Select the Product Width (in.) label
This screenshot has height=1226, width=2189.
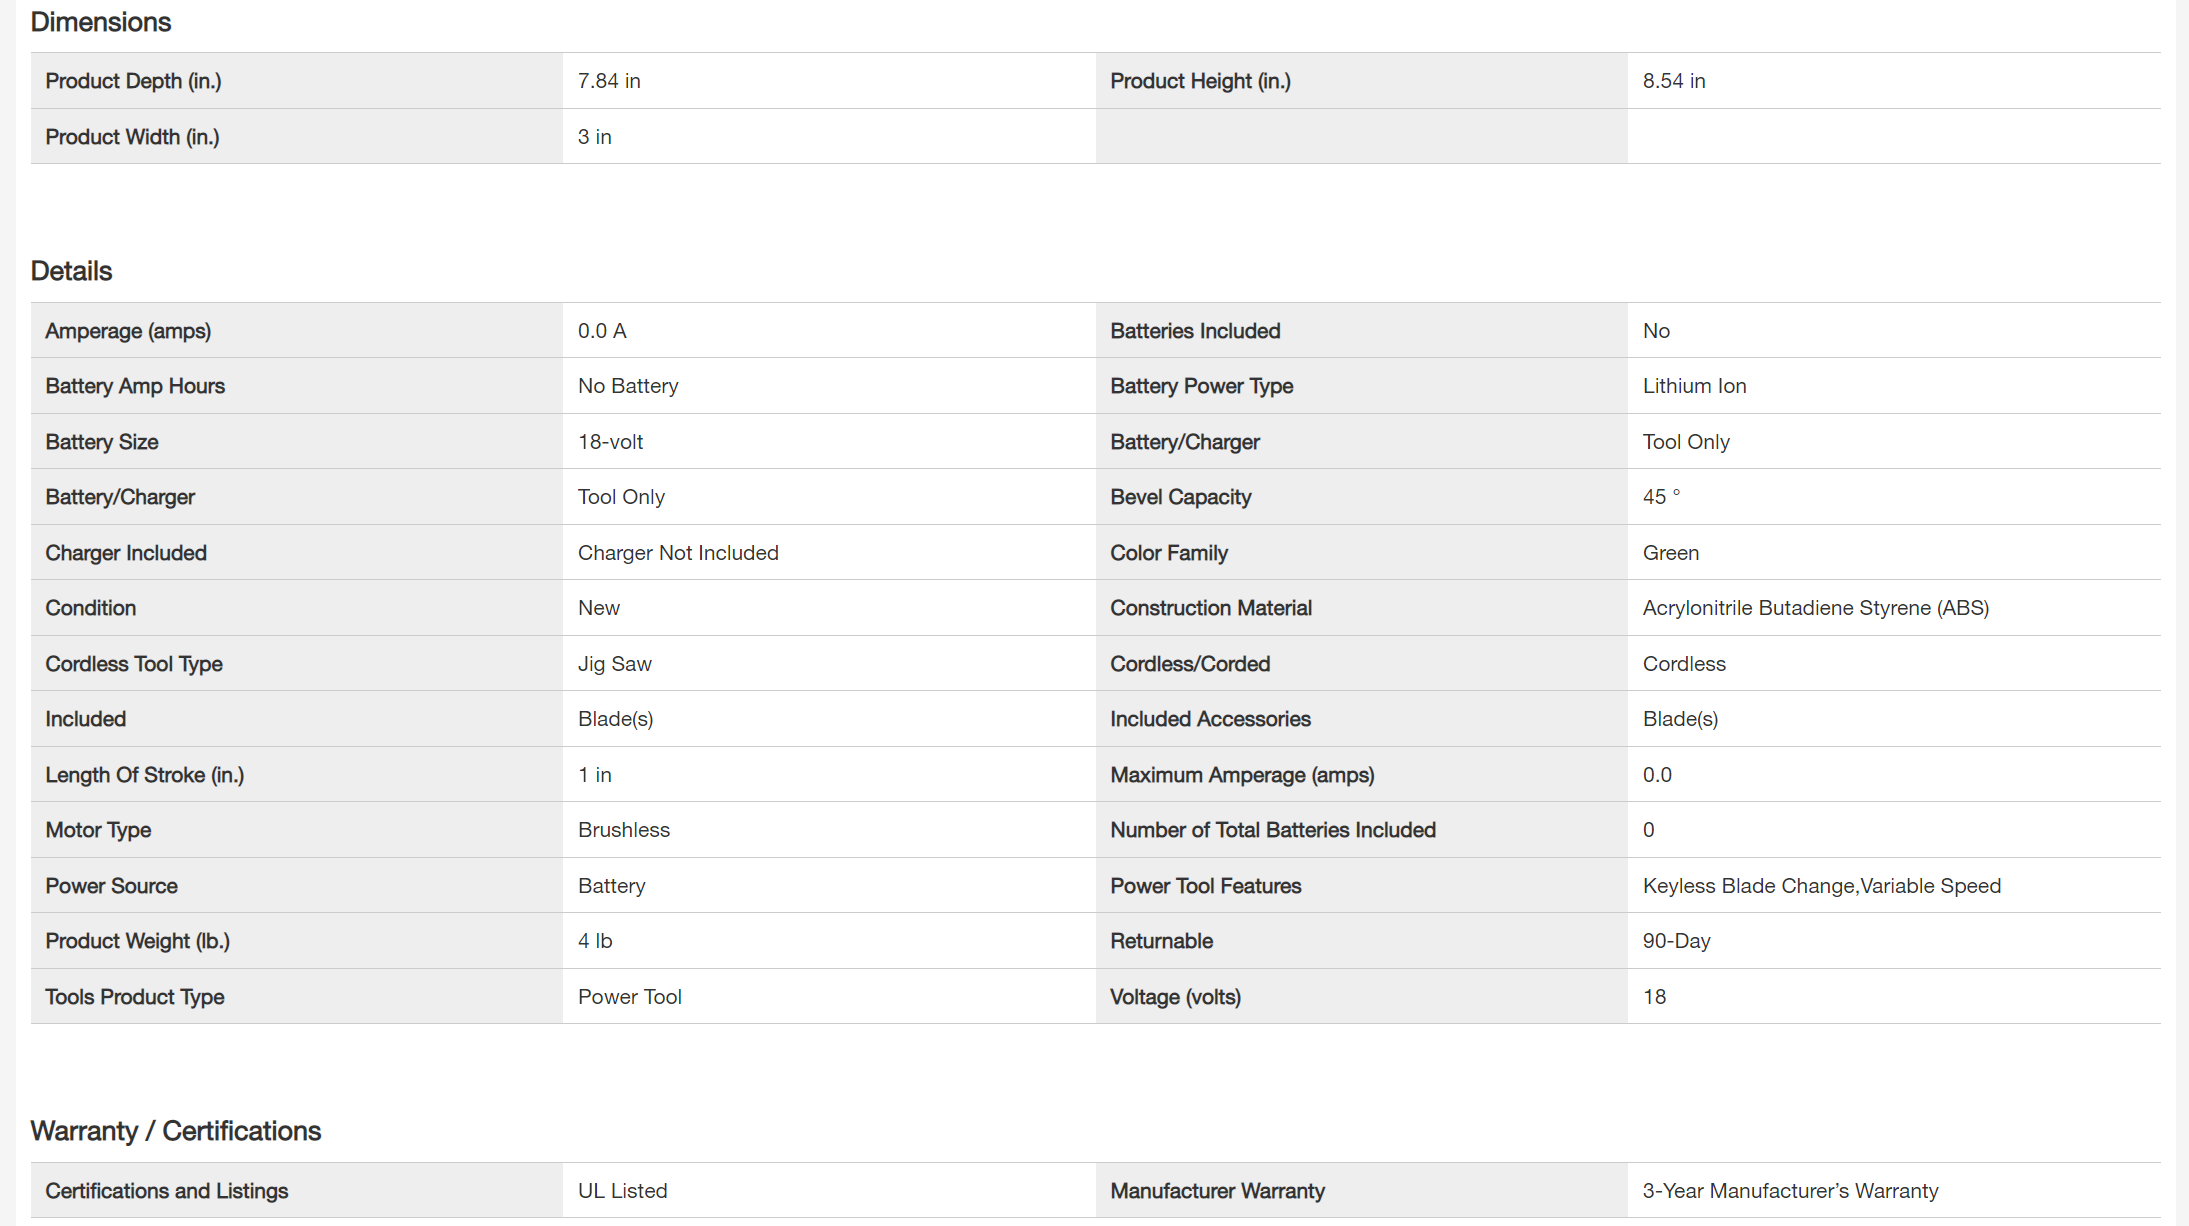[x=132, y=137]
